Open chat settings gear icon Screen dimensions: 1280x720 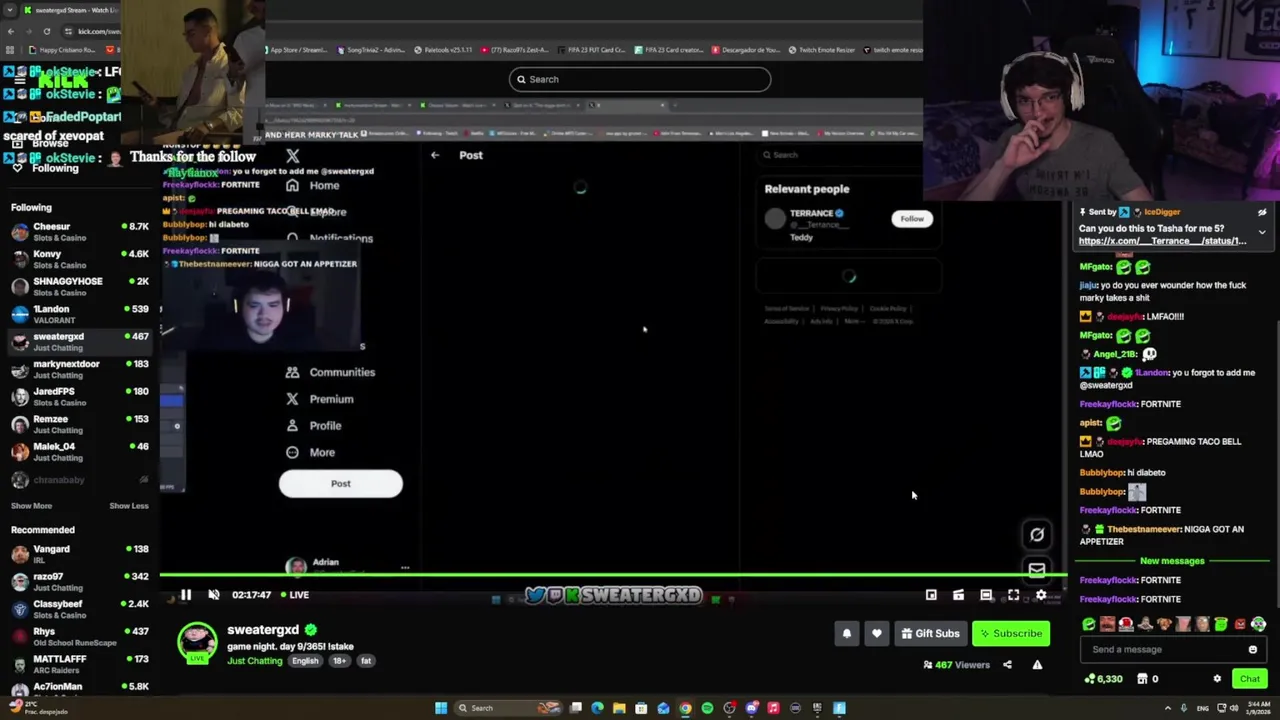pos(1217,679)
